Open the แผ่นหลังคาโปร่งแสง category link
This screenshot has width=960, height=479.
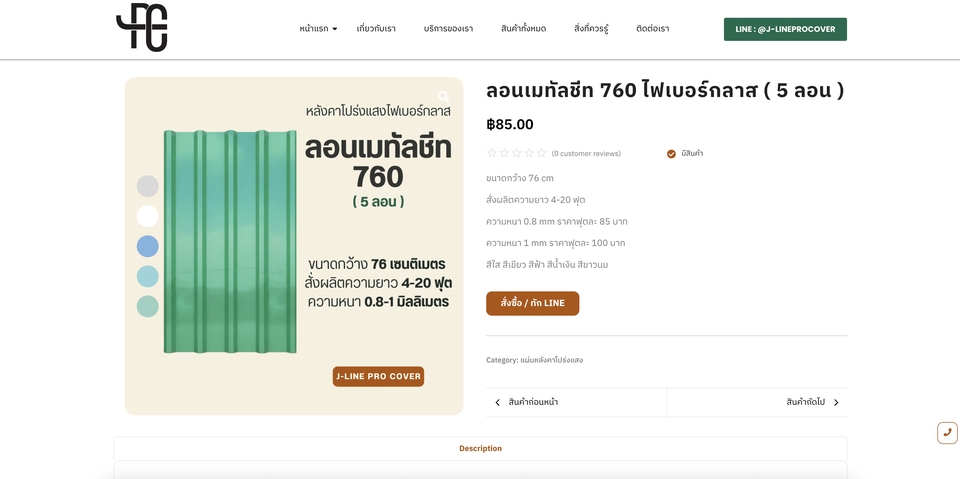[551, 360]
